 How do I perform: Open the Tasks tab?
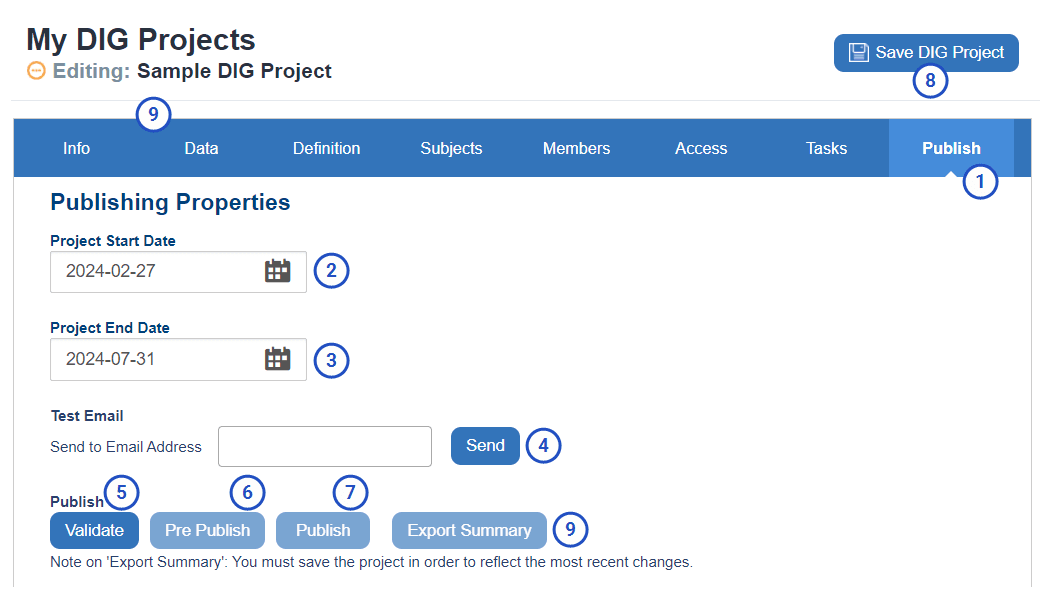827,148
